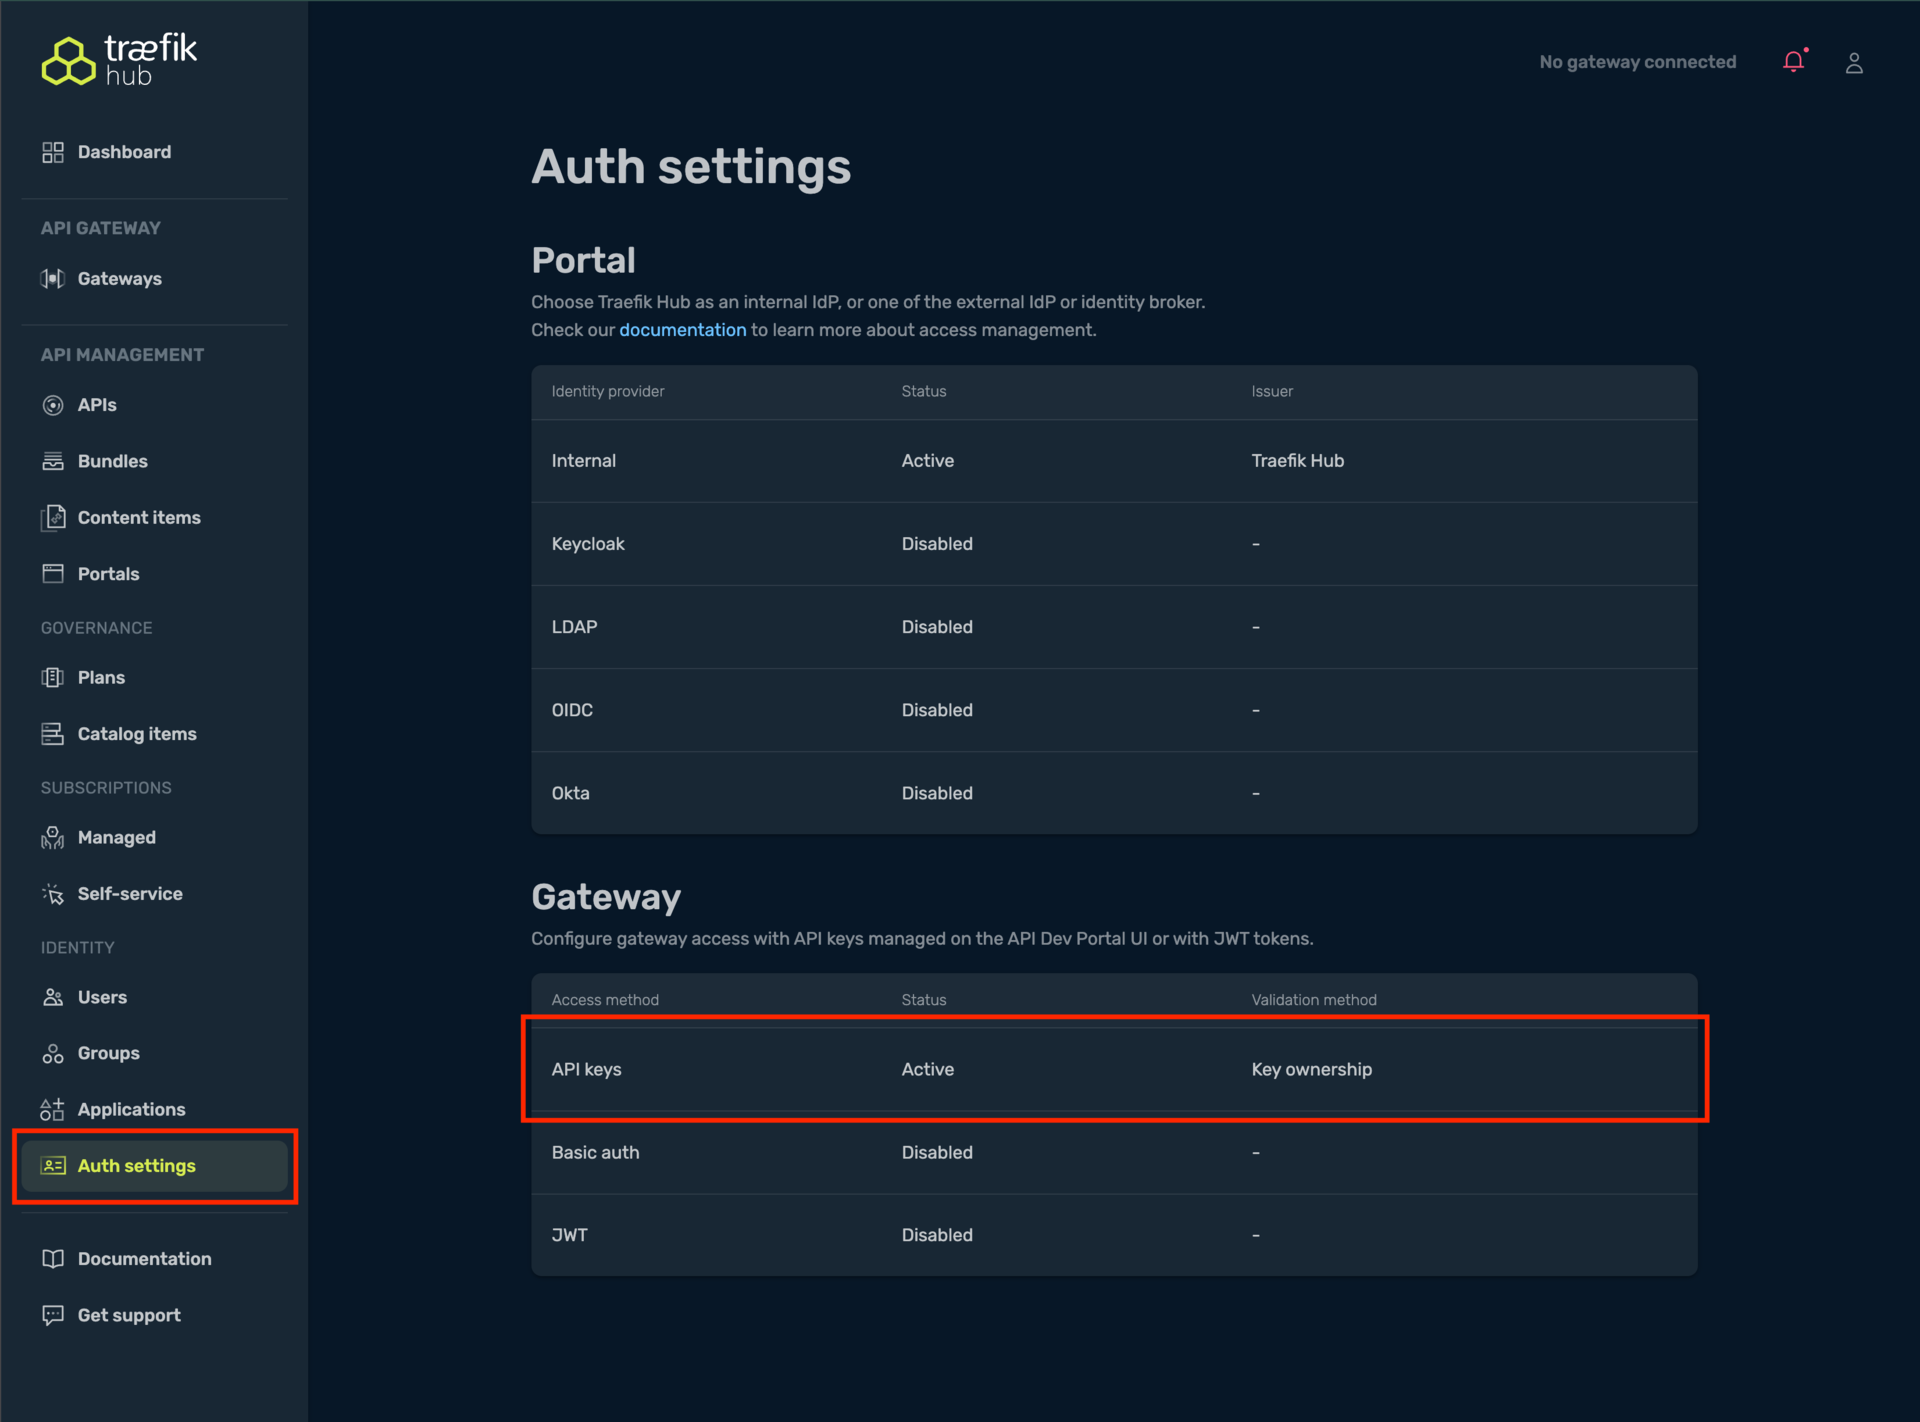Click the Groups circles icon

[x=53, y=1053]
